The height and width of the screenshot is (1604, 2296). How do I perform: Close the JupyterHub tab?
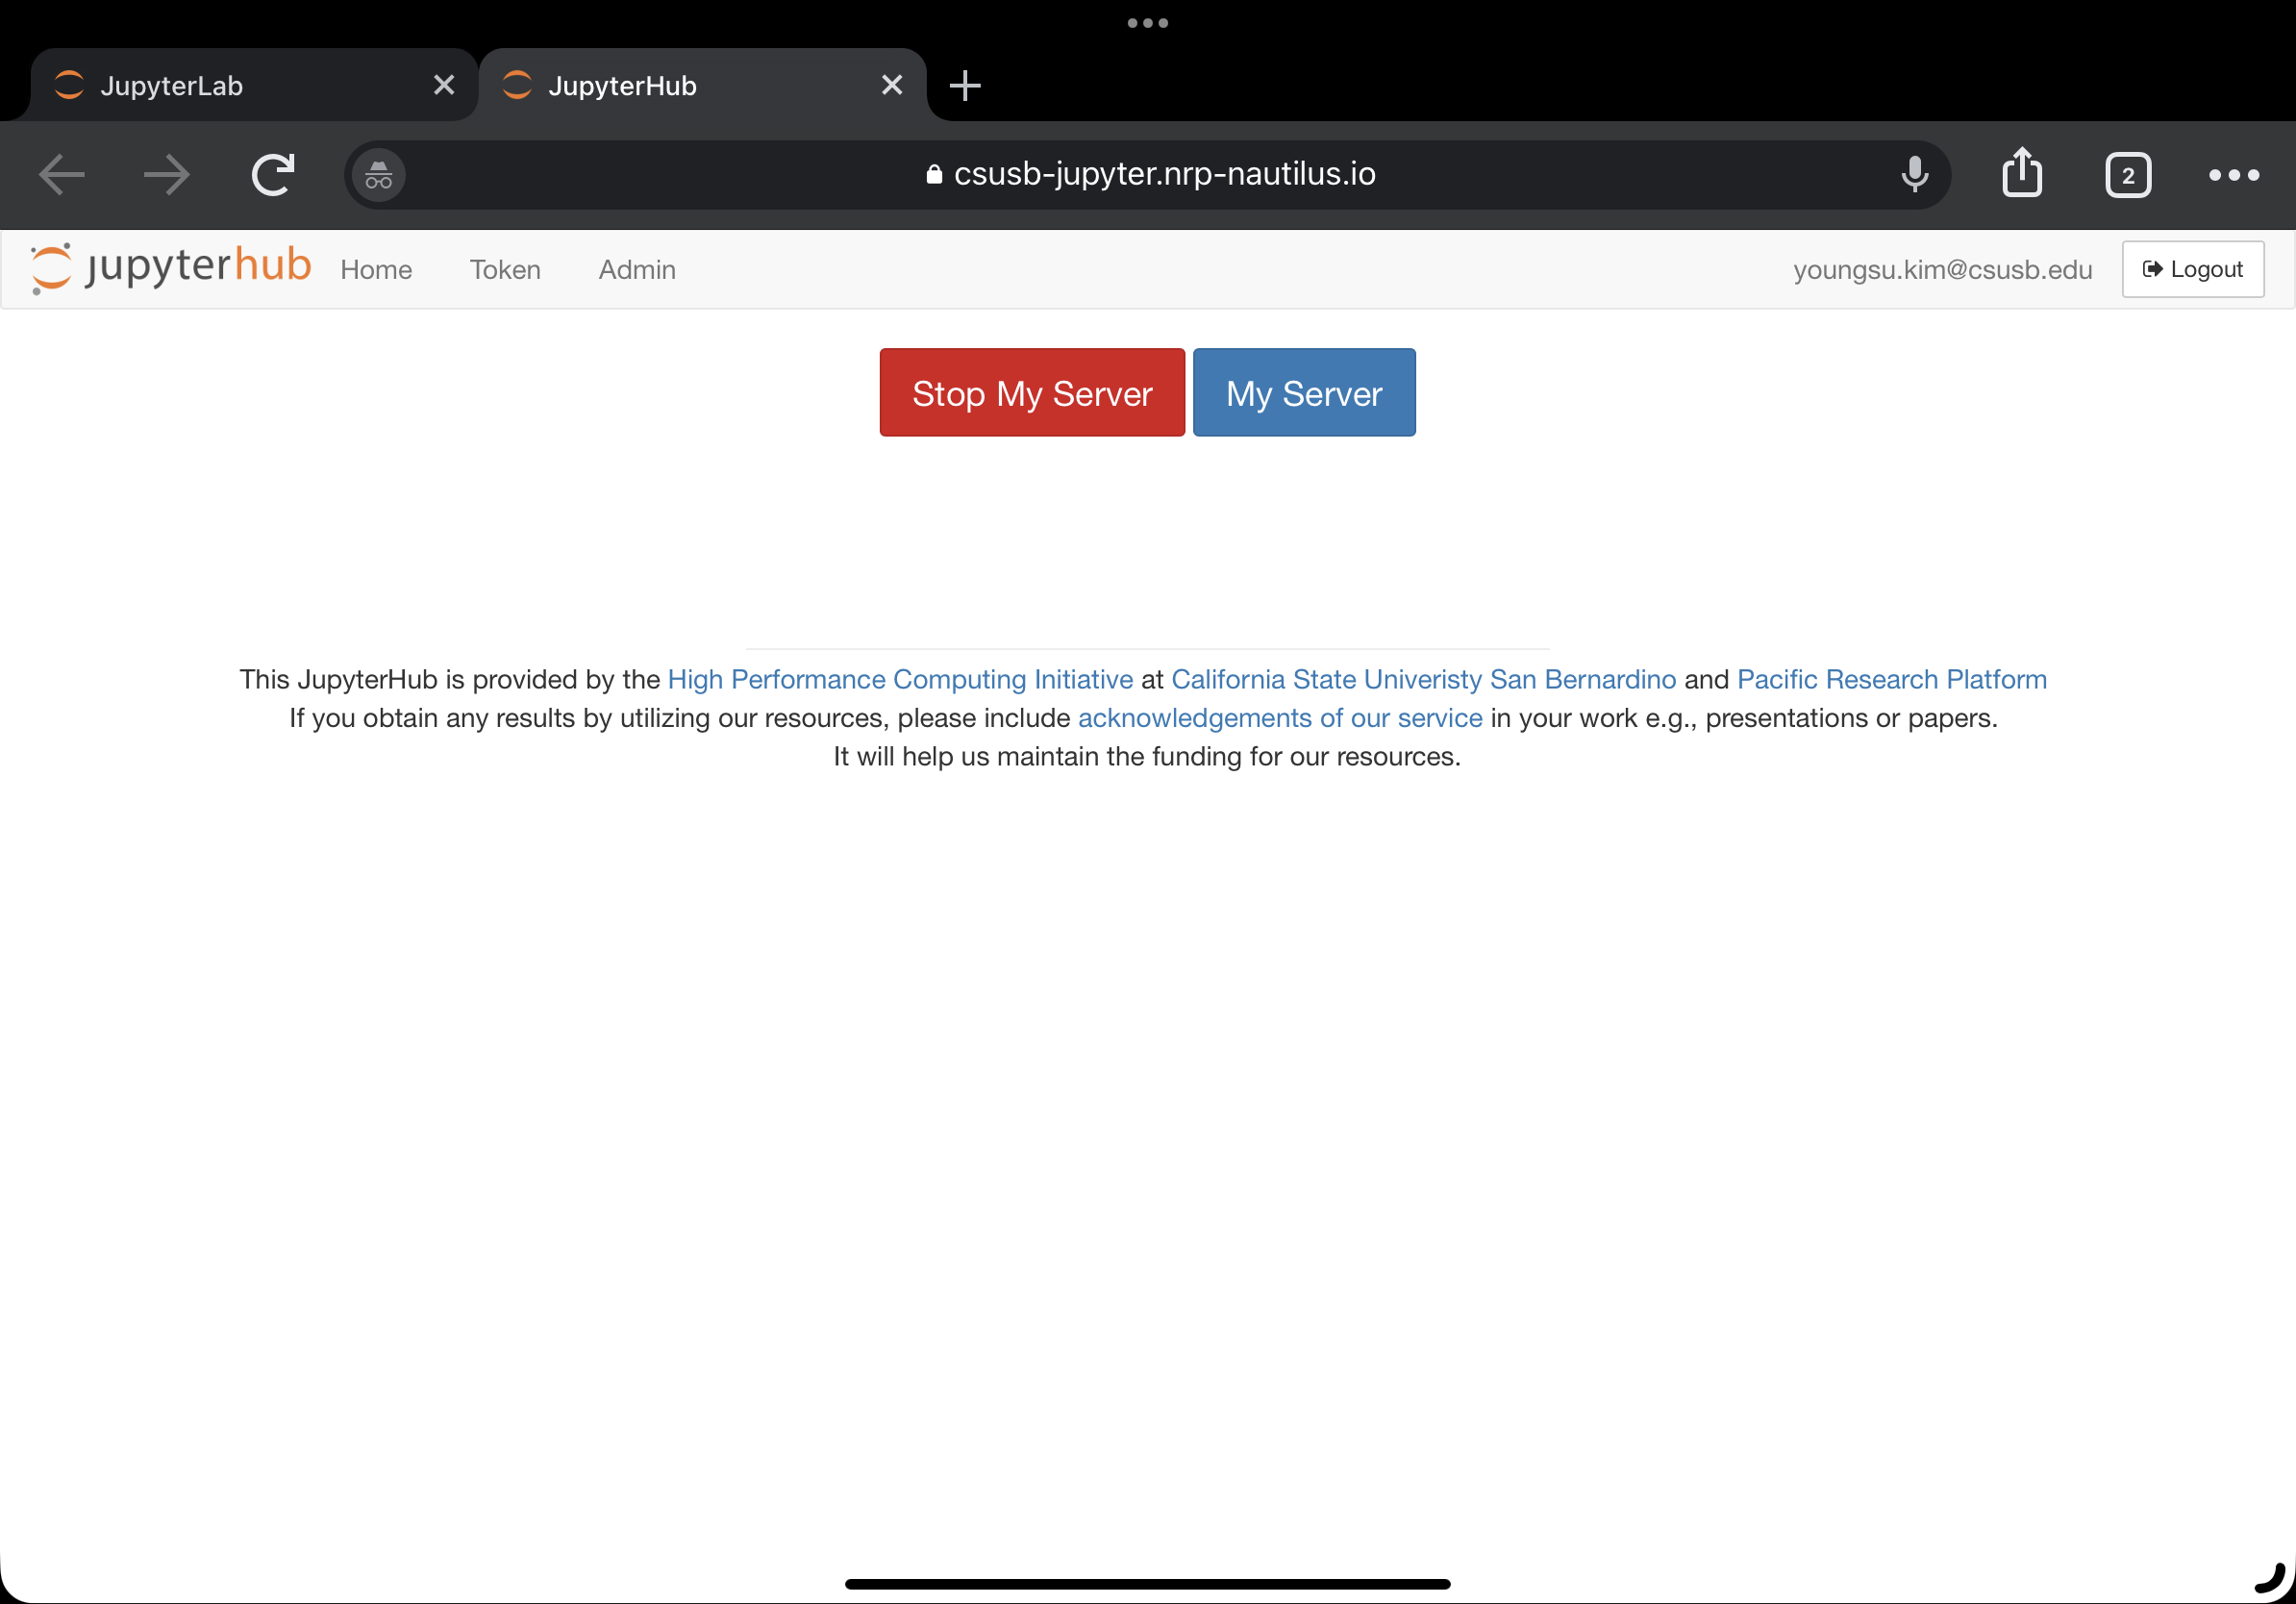[x=892, y=86]
